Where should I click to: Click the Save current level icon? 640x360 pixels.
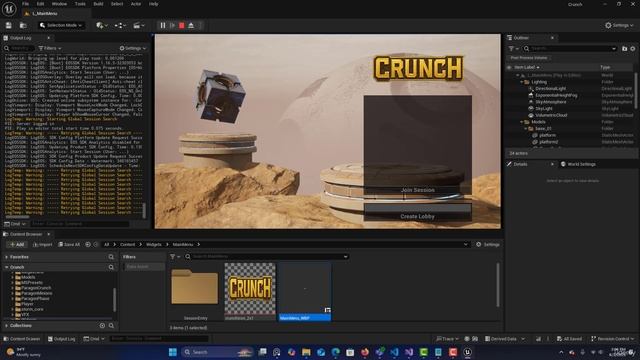9,25
